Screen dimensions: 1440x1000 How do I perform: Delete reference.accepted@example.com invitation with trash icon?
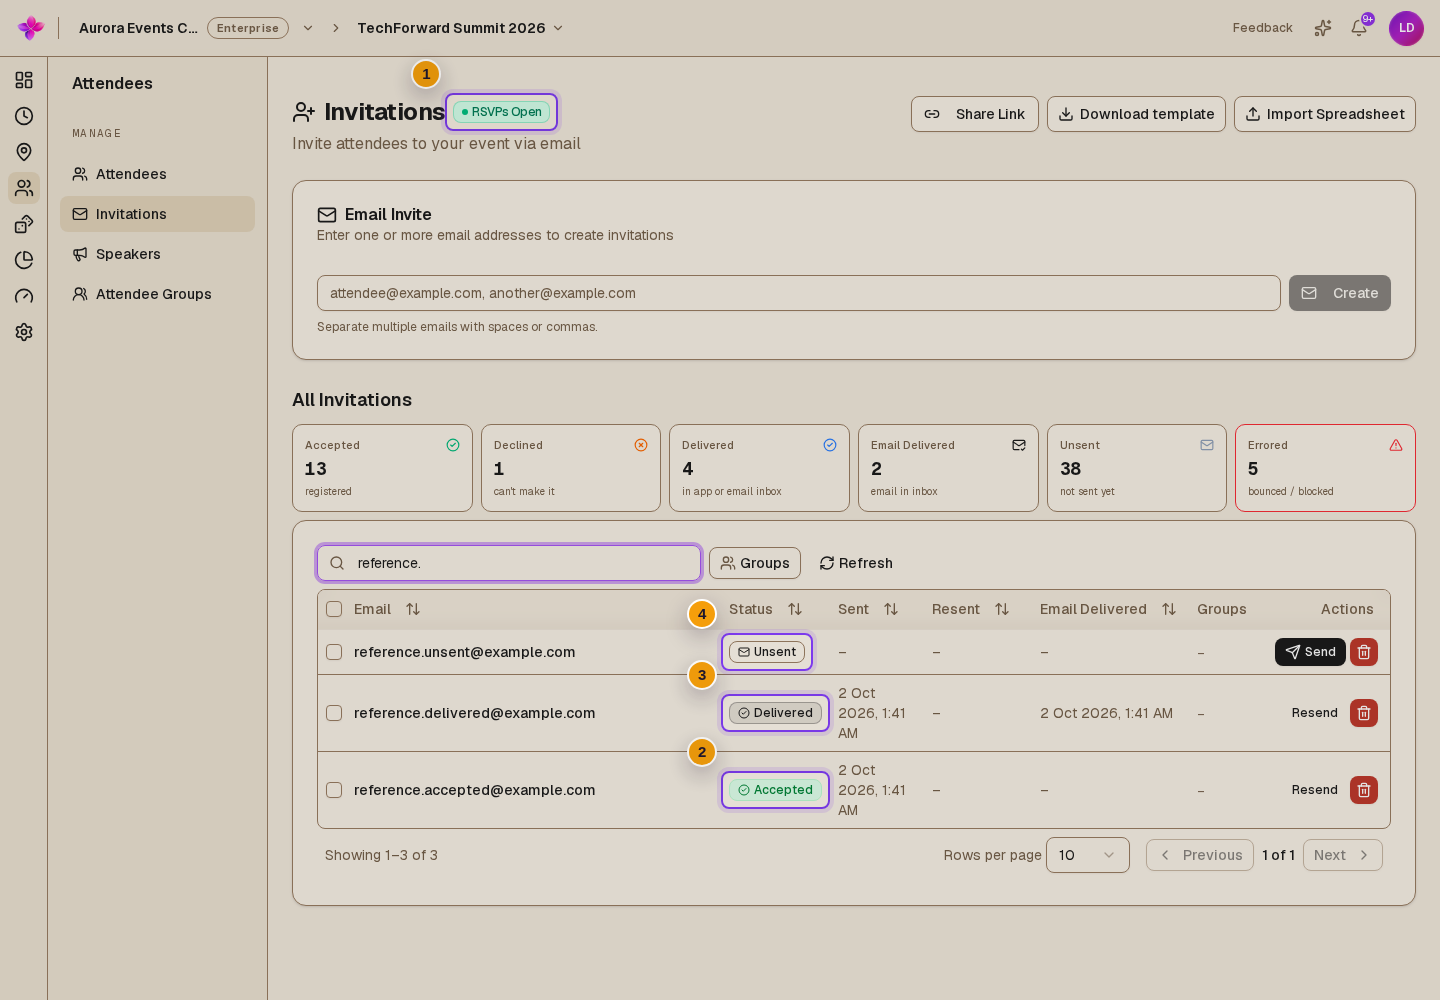tap(1364, 790)
